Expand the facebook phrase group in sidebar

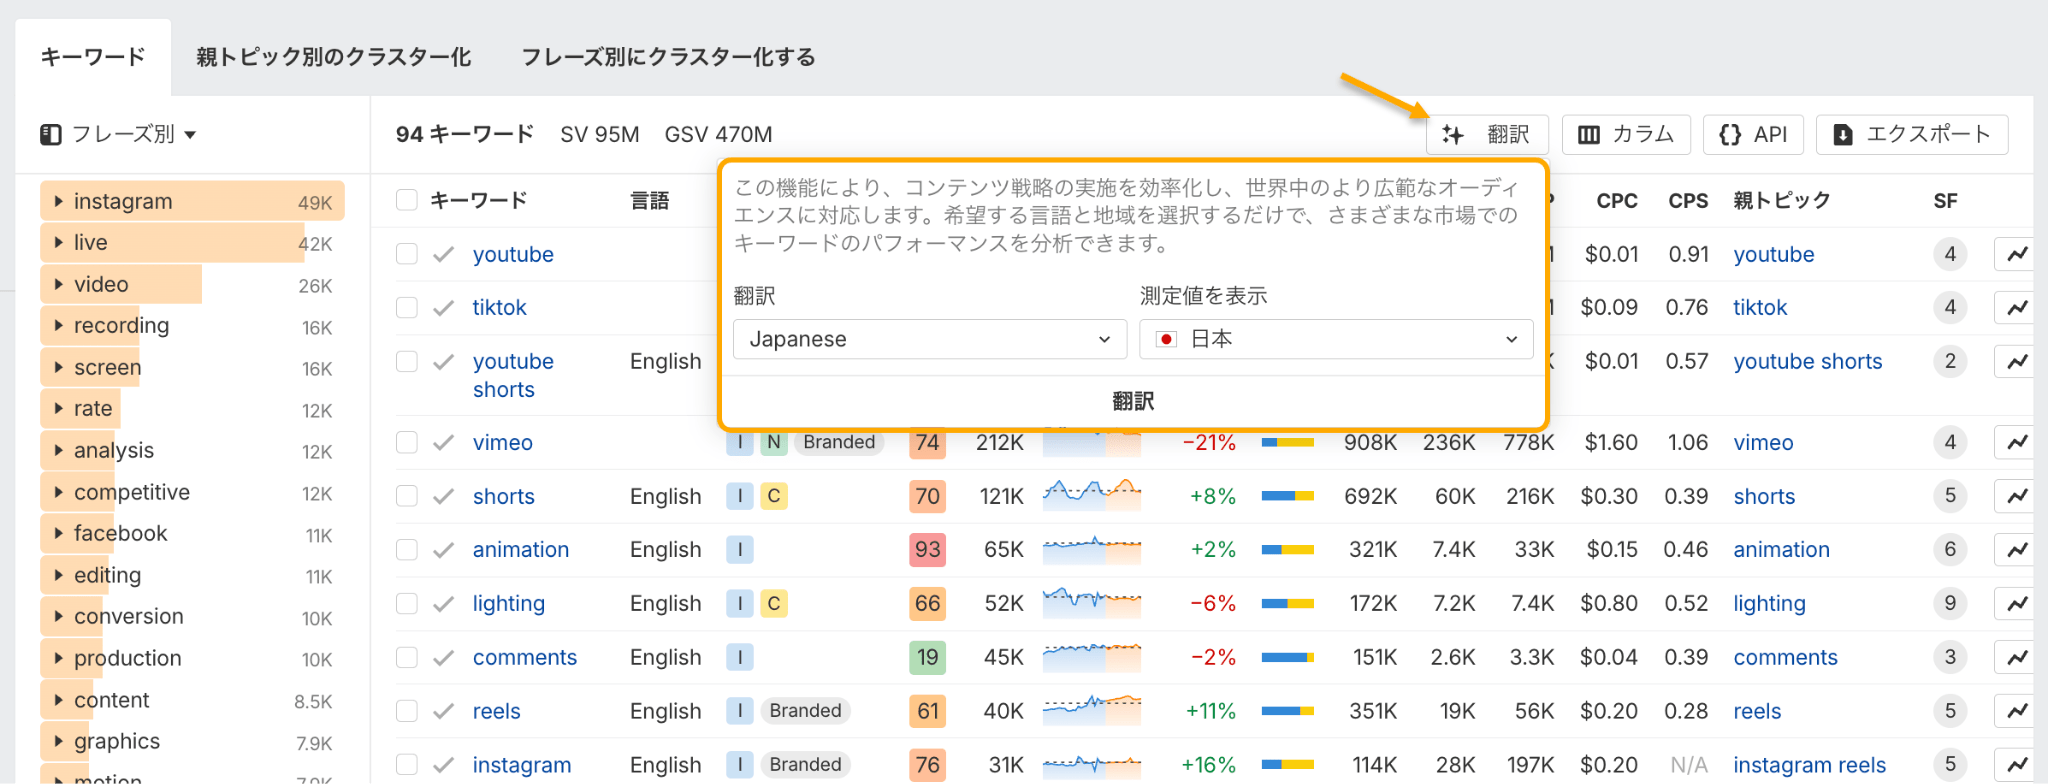click(58, 533)
